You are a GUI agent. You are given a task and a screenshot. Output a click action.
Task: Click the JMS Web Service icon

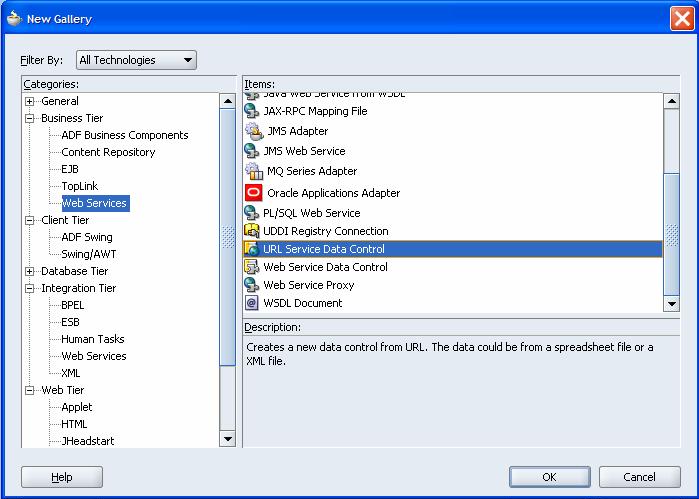point(252,151)
